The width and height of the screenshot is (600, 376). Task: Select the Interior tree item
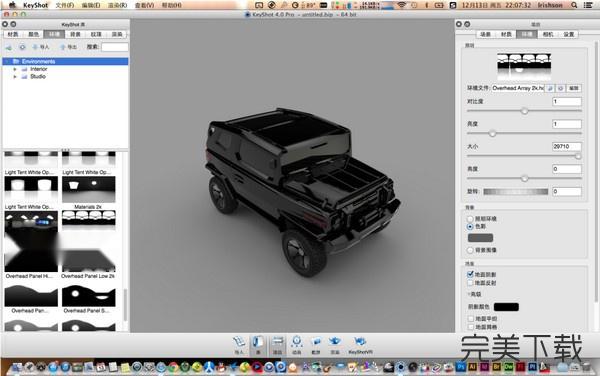[39, 69]
